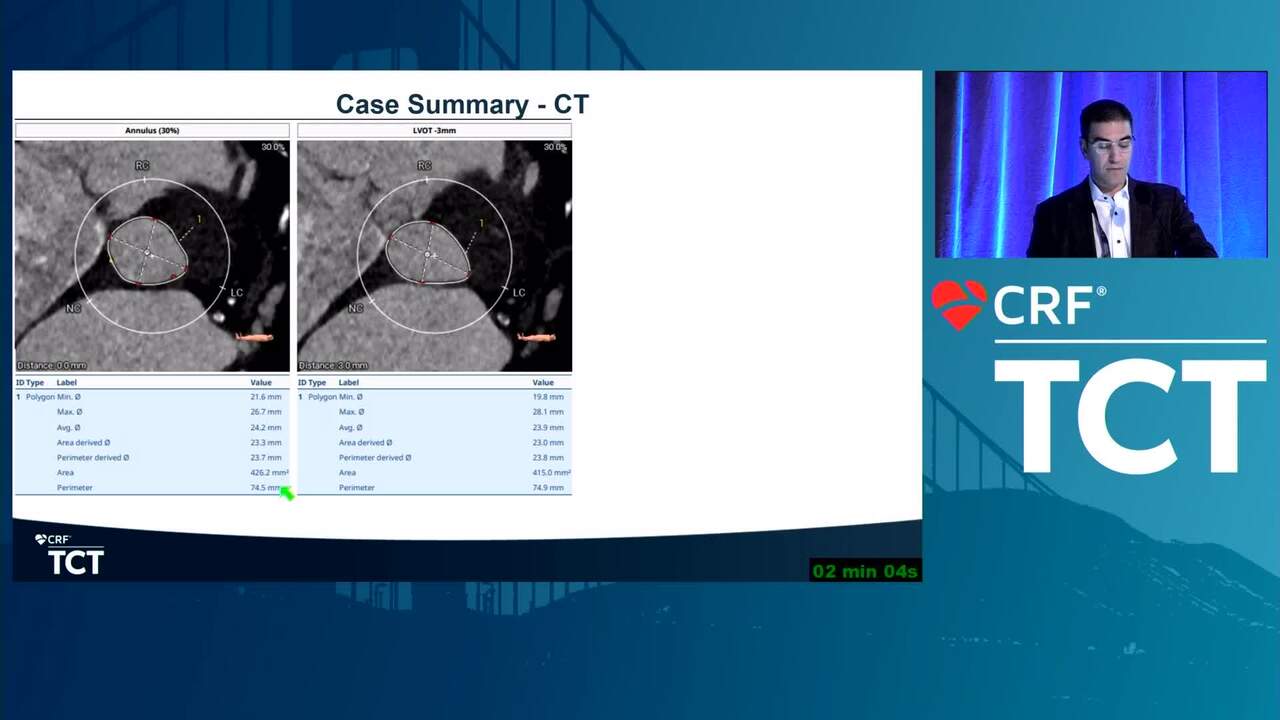Click the LVOT Perimeter derived Ø value 23.8 mm

coord(548,457)
